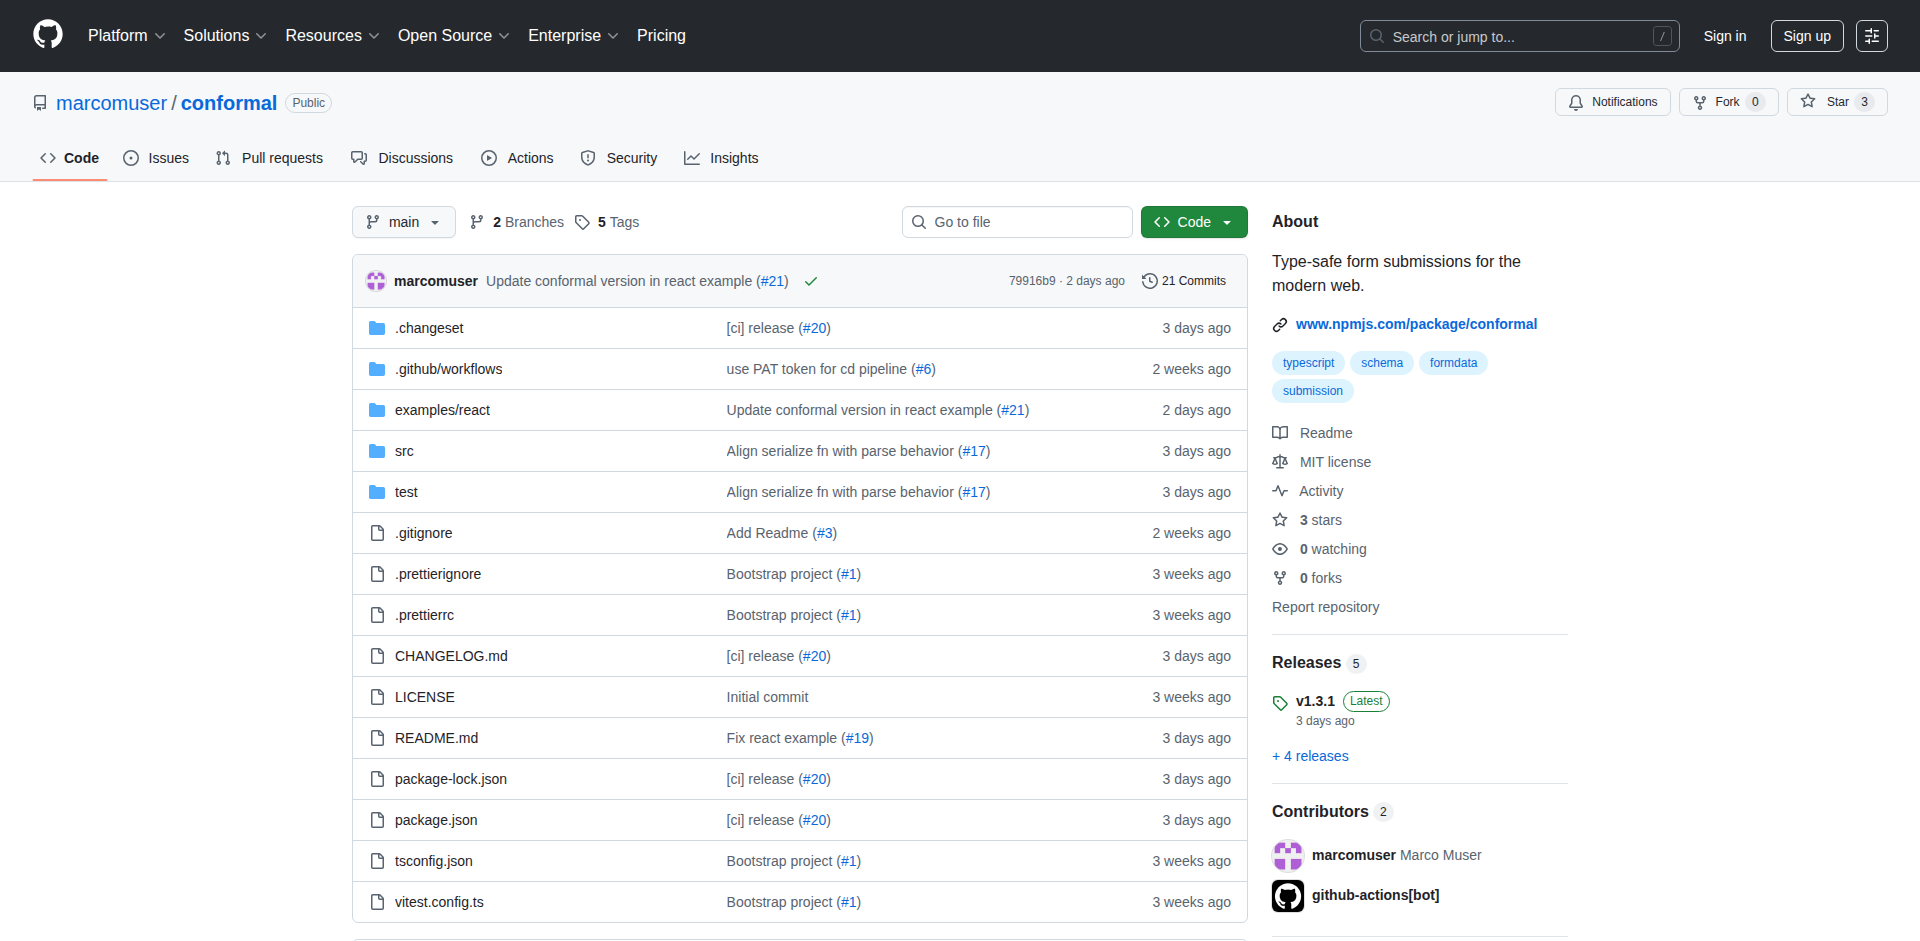
Task: Click the scales icon beside MIT license
Action: pos(1280,462)
